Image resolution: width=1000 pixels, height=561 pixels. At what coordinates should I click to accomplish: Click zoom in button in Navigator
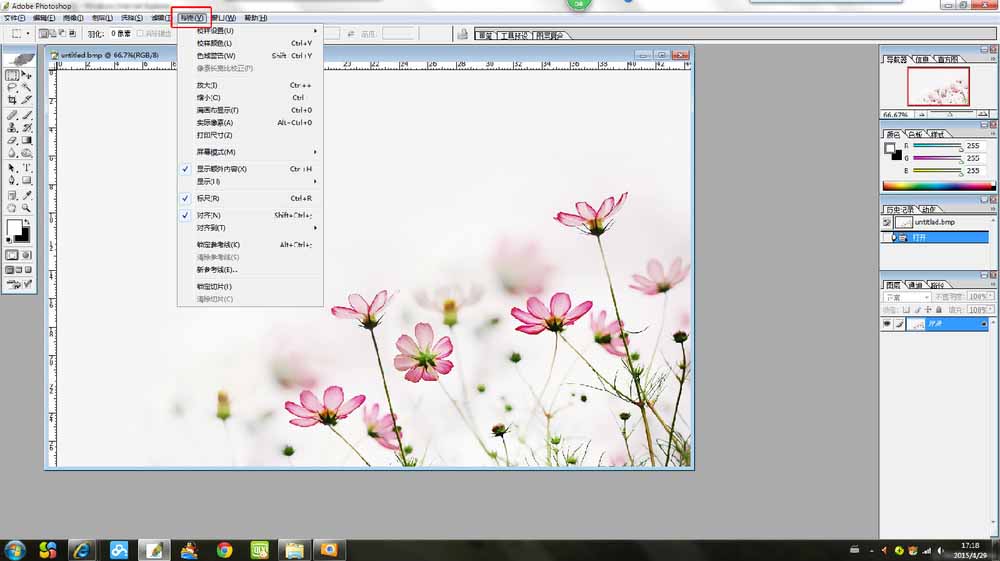click(983, 115)
